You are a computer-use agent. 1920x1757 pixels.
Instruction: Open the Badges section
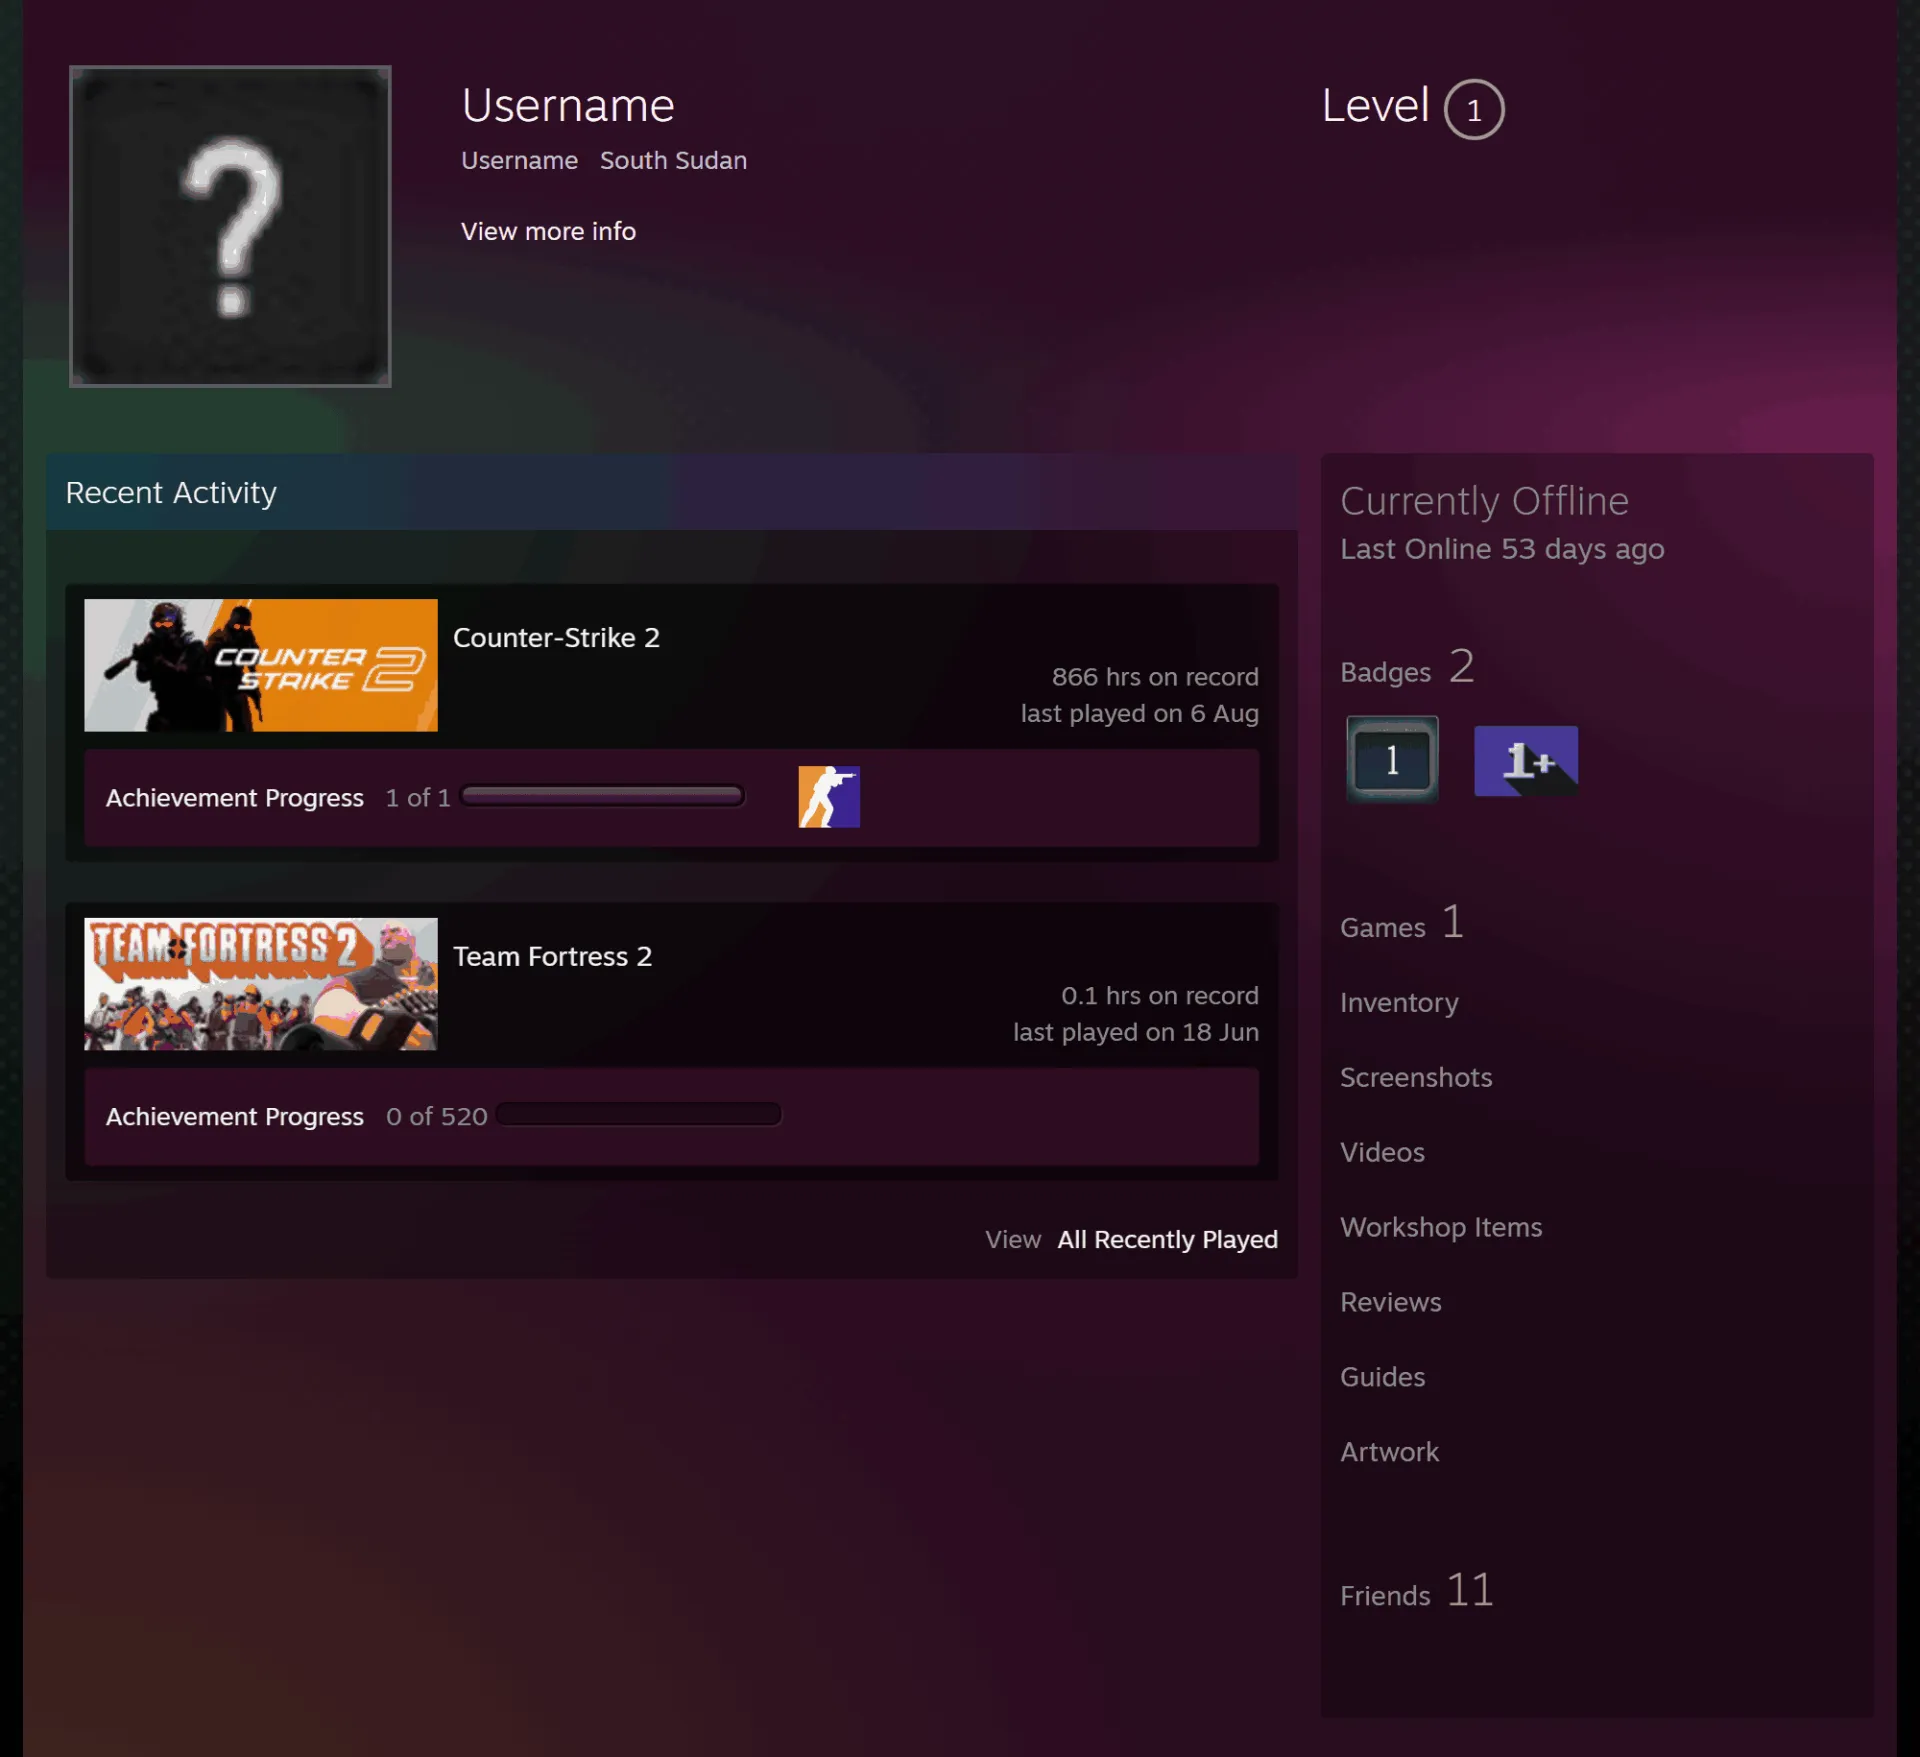click(1406, 667)
